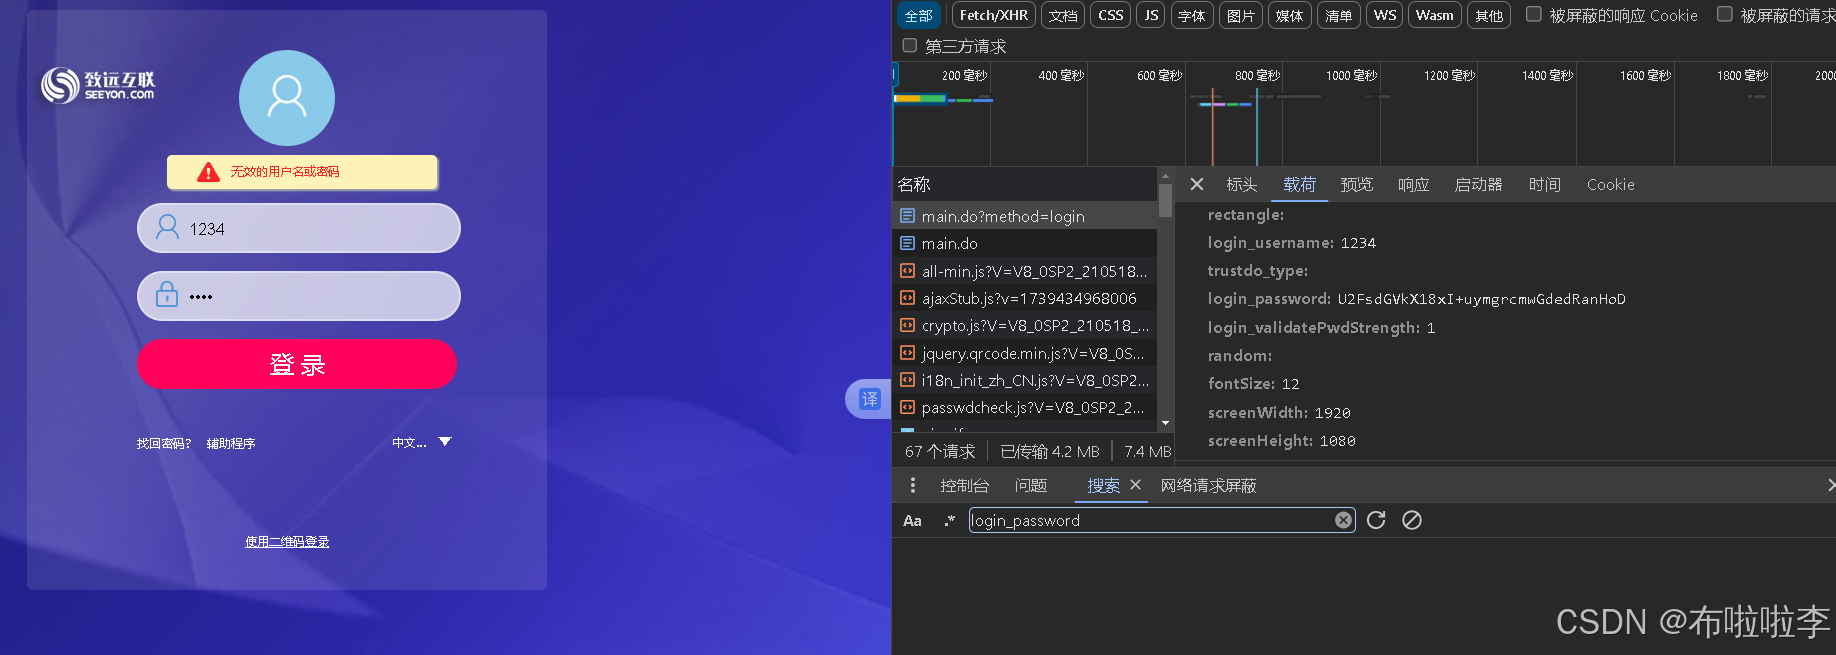Screen dimensions: 1836x655
Task: Filter requests by Wasm
Action: click(x=1434, y=15)
